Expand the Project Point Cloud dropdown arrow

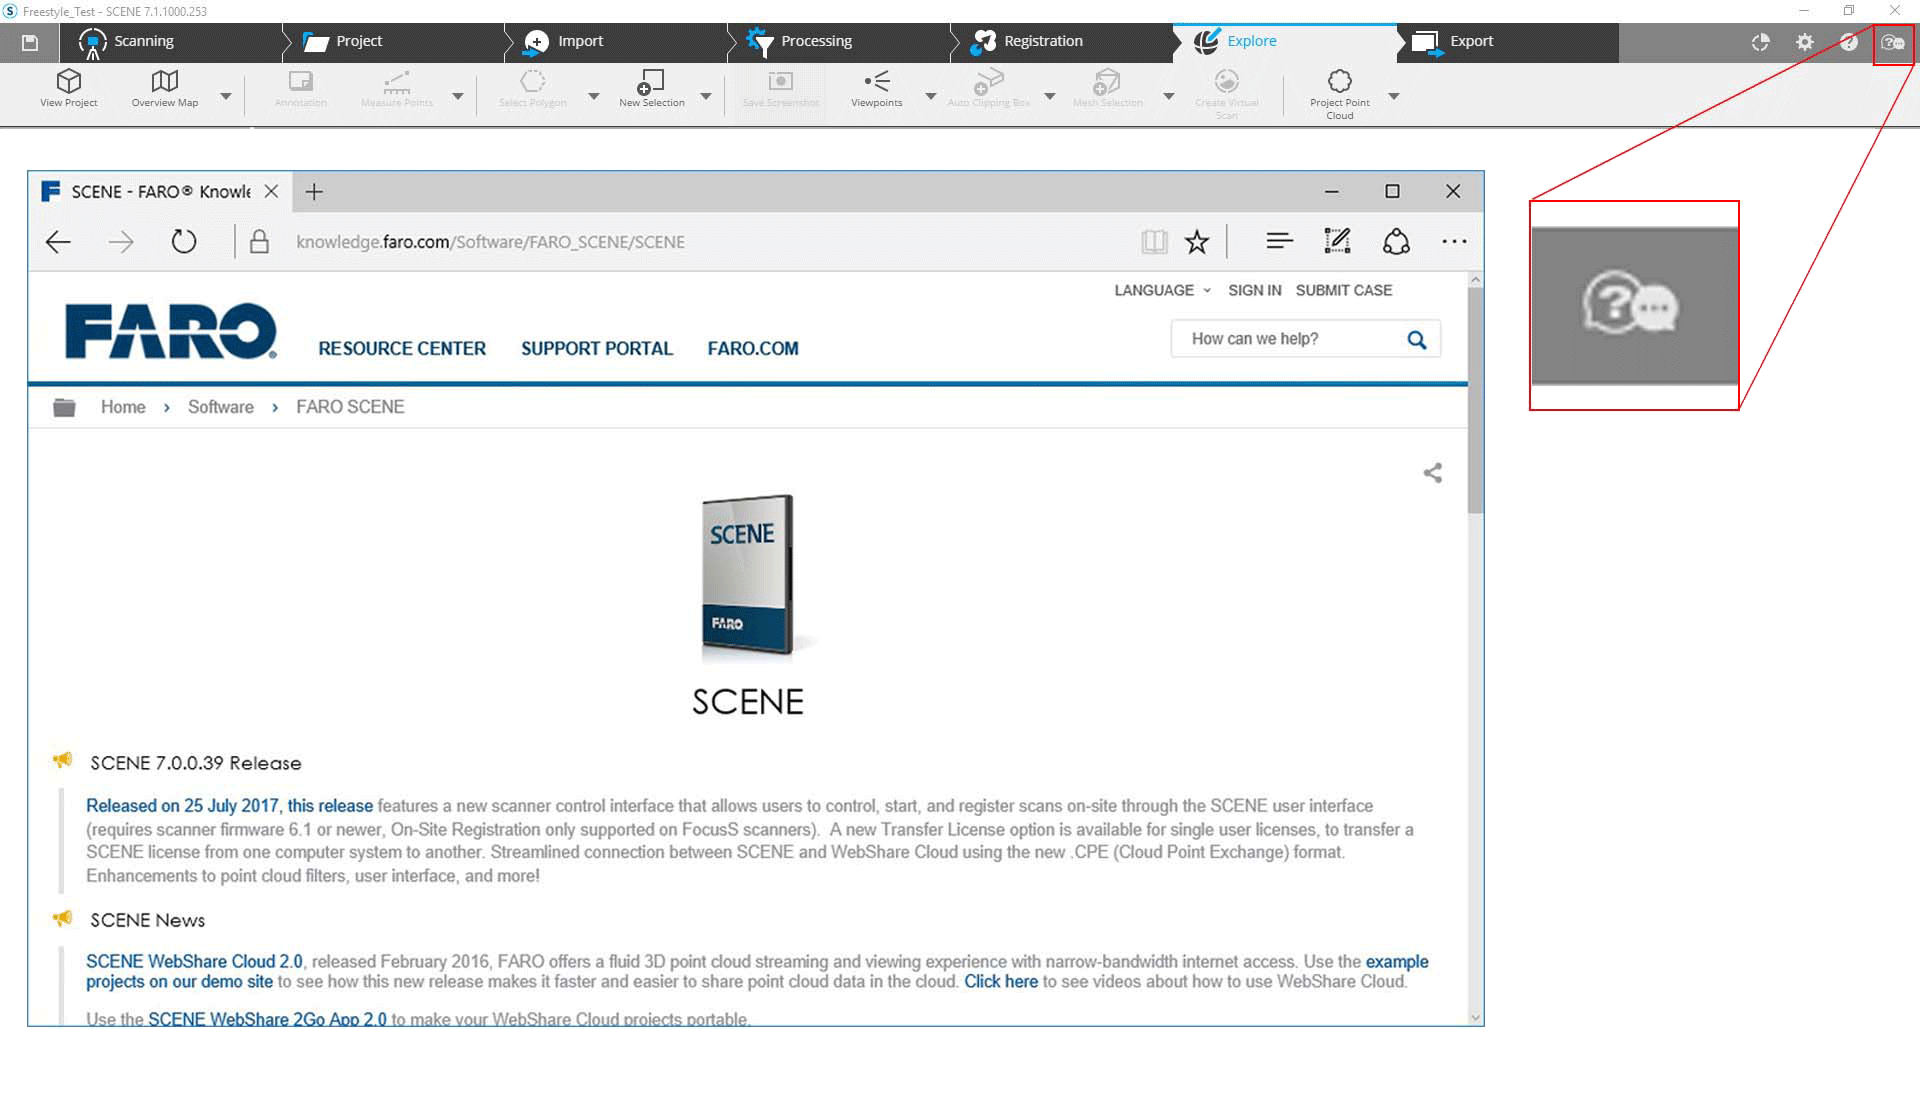(x=1394, y=96)
